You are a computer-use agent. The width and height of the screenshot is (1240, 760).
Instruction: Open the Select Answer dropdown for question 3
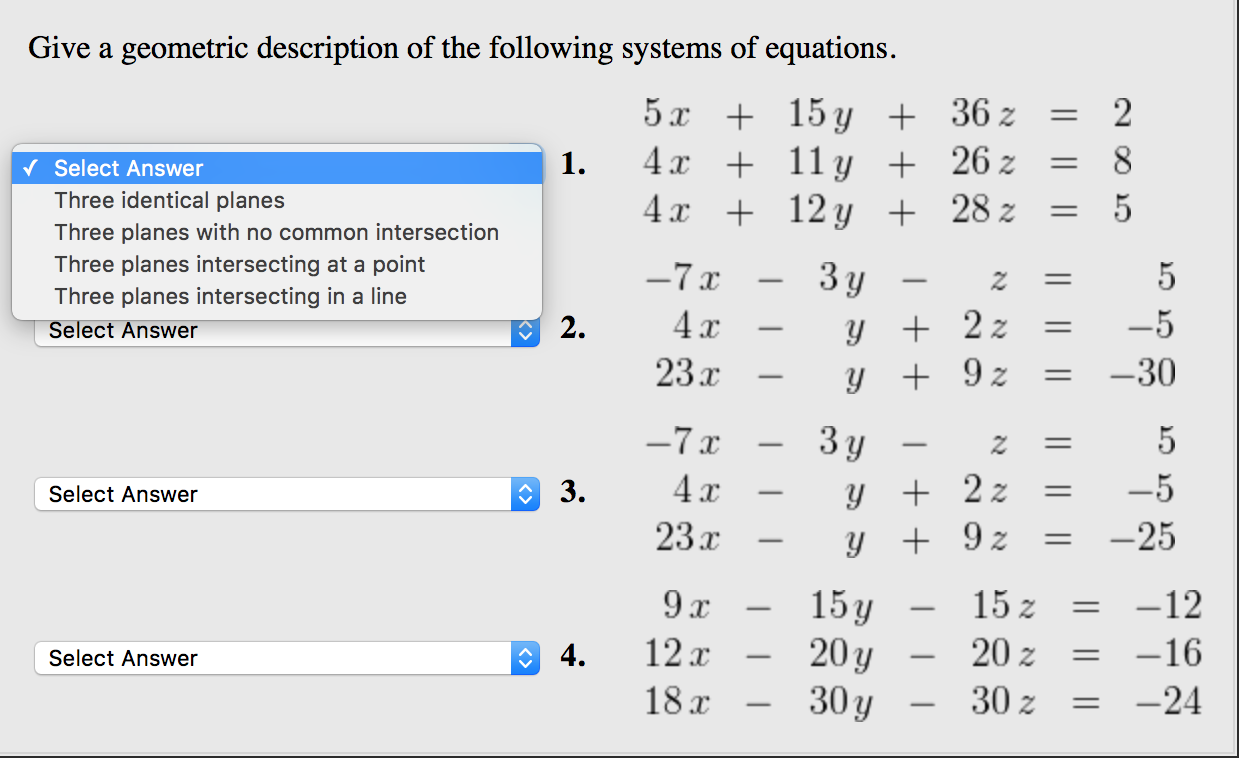[280, 494]
